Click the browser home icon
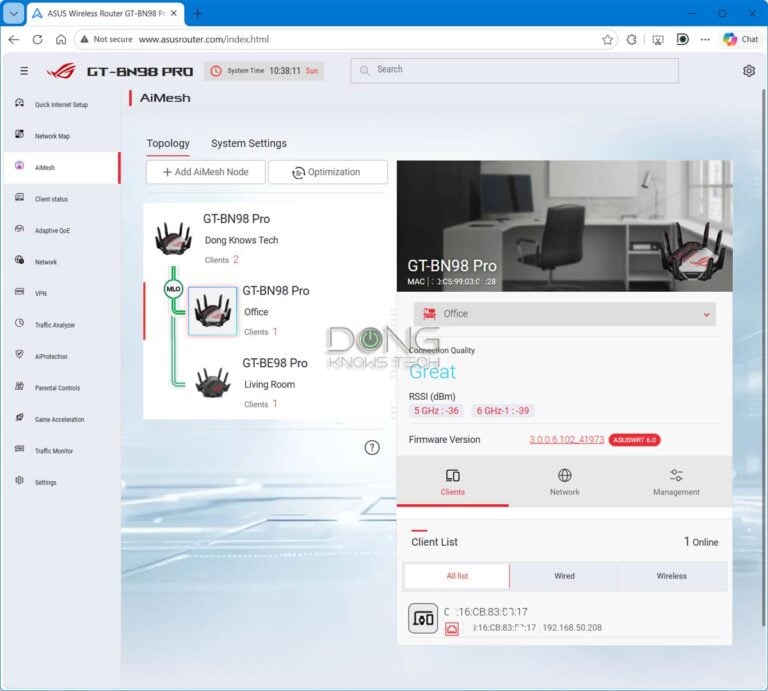The width and height of the screenshot is (768, 691). (x=61, y=40)
